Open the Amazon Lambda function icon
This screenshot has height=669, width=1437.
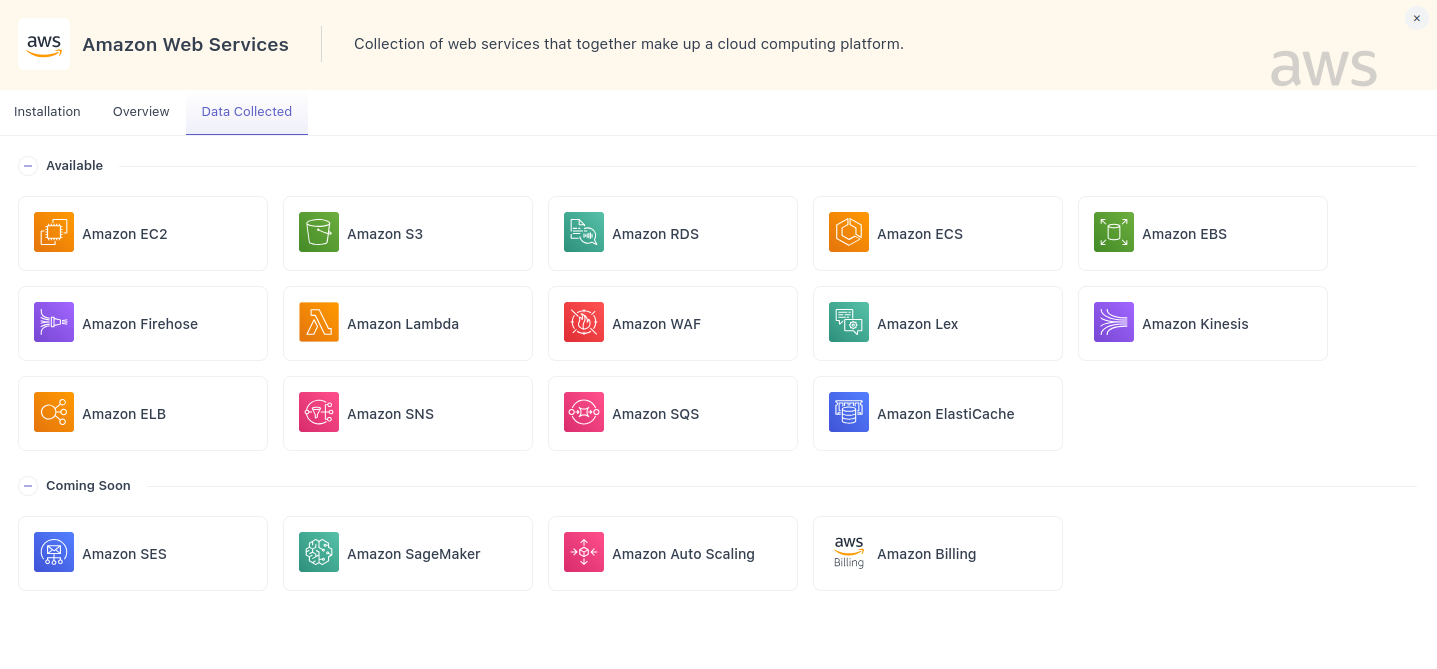[x=319, y=322]
